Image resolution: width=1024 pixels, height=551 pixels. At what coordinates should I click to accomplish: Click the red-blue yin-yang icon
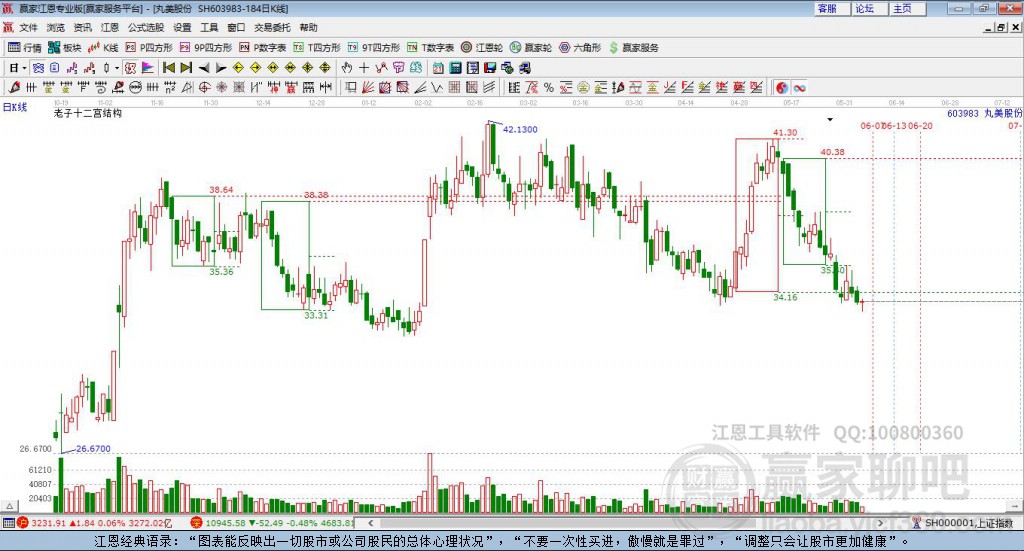(x=782, y=87)
